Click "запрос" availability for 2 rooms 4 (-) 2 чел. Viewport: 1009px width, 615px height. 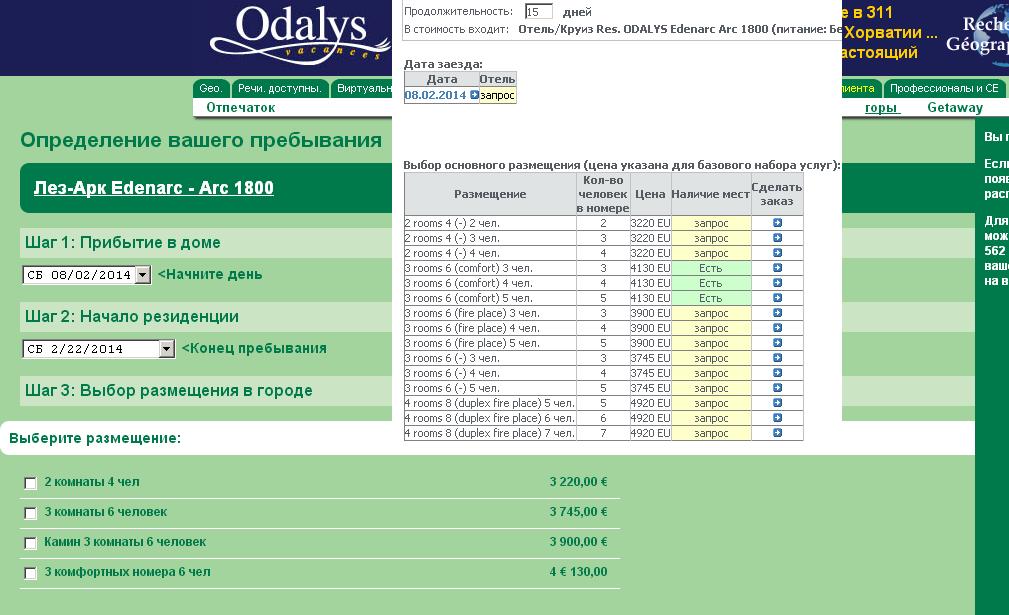pyautogui.click(x=711, y=223)
